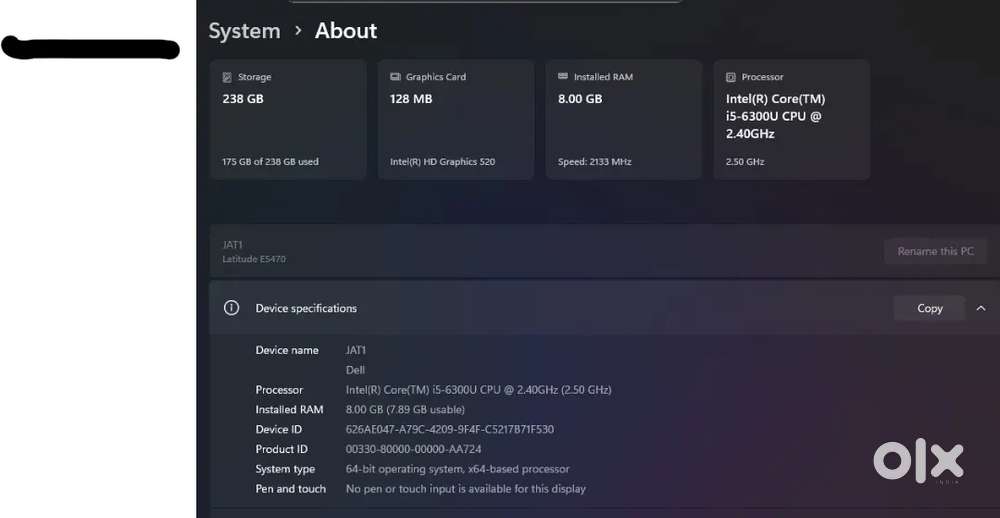
Task: Go back to System via the breadcrumb
Action: [244, 31]
